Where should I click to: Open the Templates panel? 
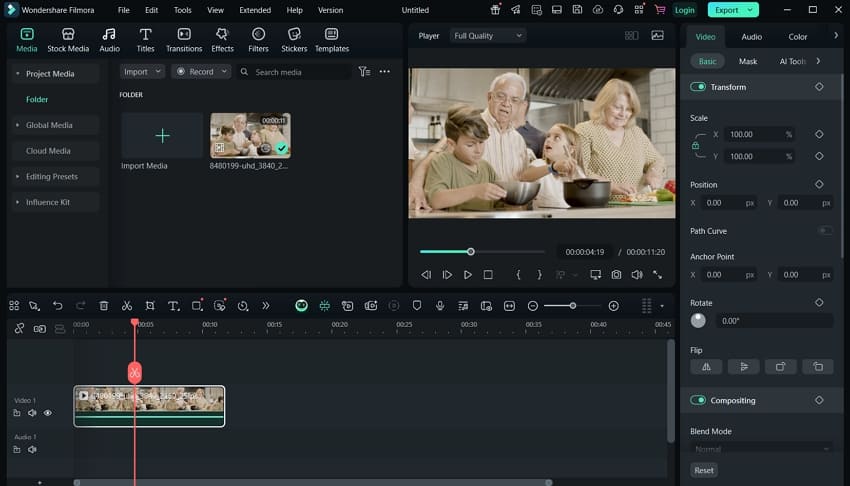pyautogui.click(x=332, y=40)
